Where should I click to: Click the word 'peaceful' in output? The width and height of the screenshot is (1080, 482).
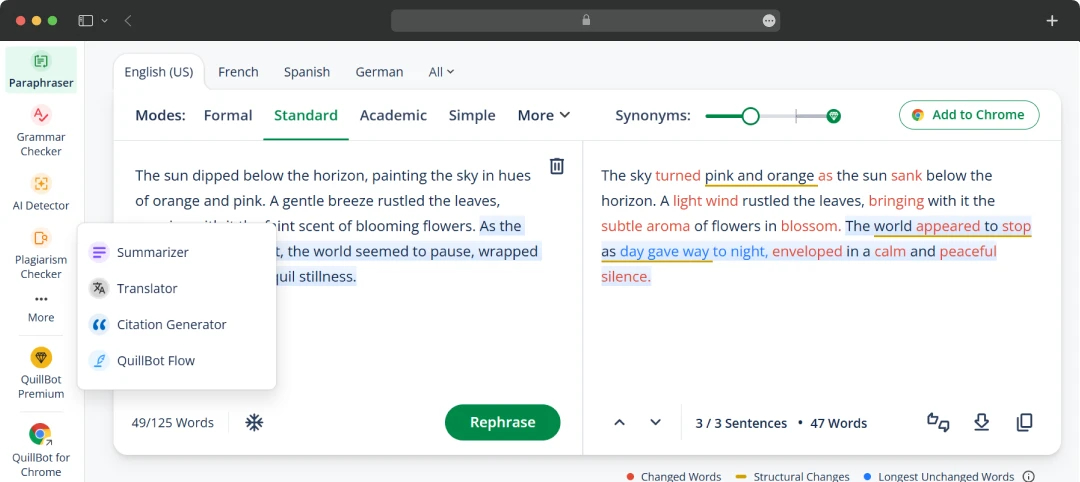point(968,251)
